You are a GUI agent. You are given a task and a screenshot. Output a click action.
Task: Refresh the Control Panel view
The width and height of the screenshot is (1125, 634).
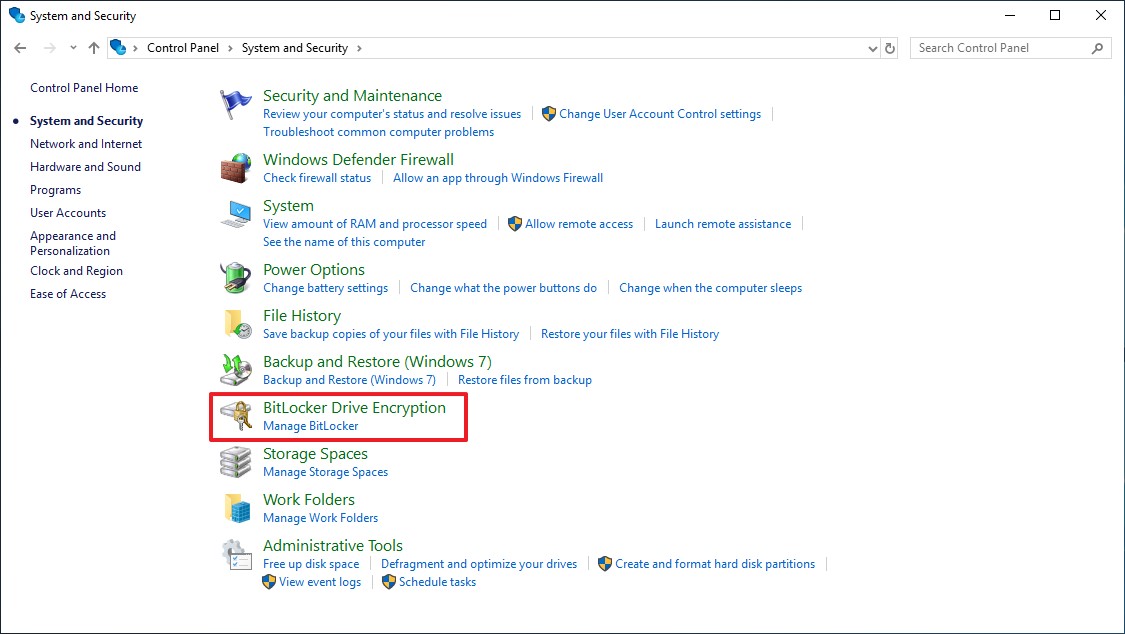[891, 48]
